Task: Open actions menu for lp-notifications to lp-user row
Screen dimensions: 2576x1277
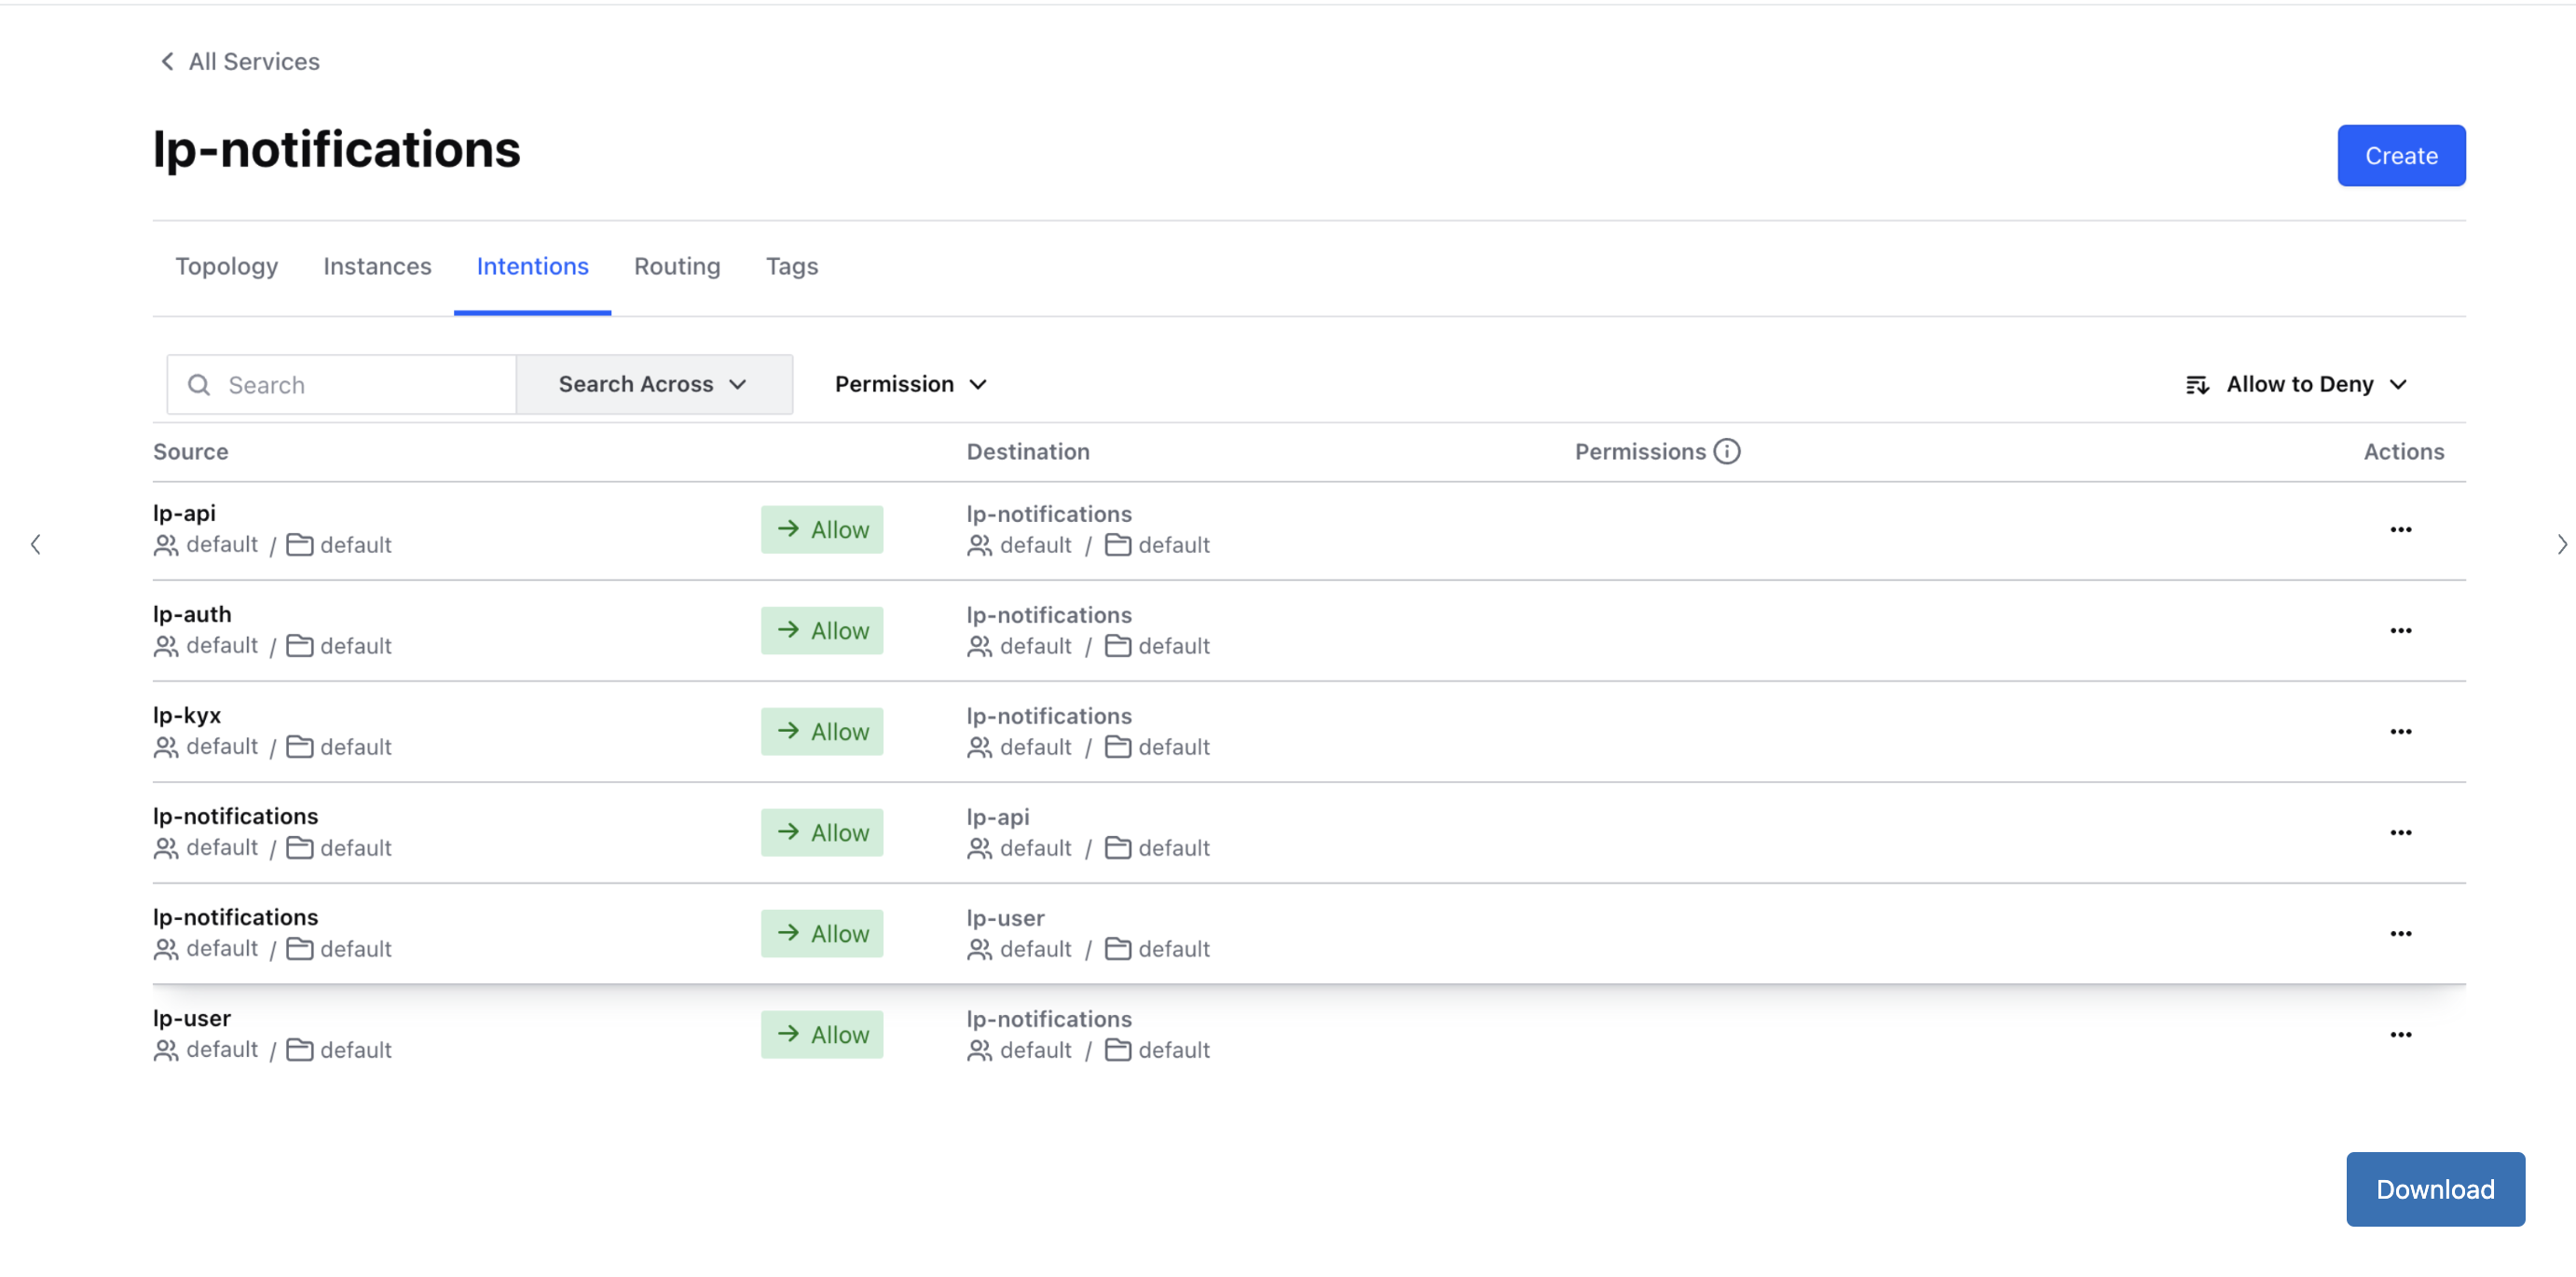Action: click(x=2400, y=934)
